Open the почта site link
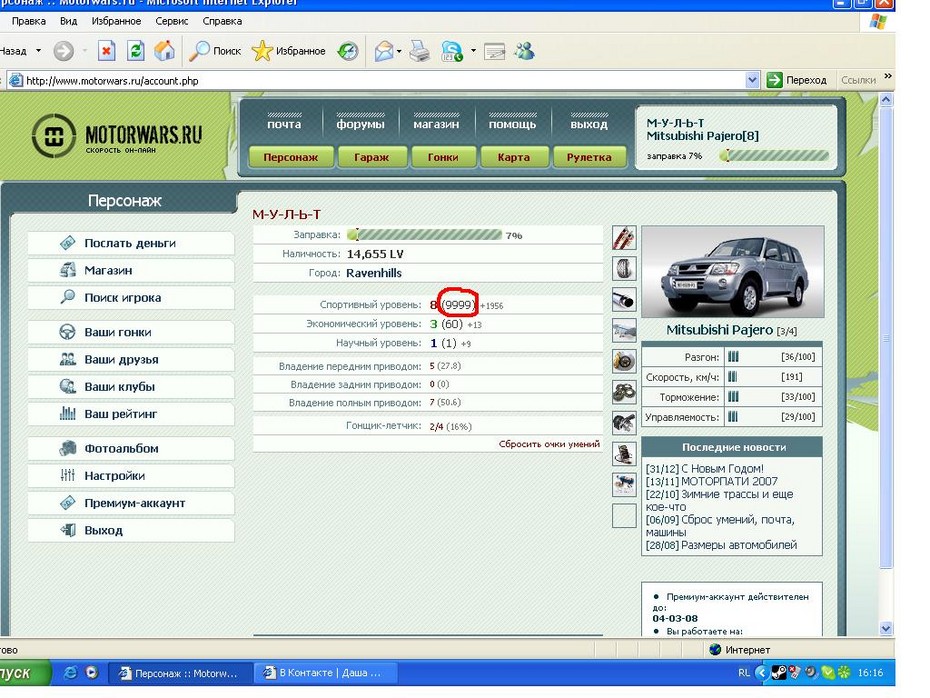Viewport: 930px width, 698px height. click(x=284, y=124)
